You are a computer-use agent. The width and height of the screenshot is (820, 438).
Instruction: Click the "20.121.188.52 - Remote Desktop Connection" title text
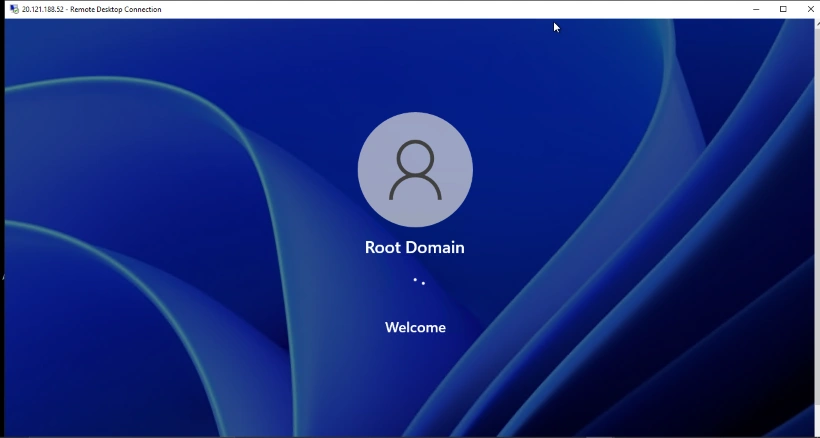tap(92, 9)
